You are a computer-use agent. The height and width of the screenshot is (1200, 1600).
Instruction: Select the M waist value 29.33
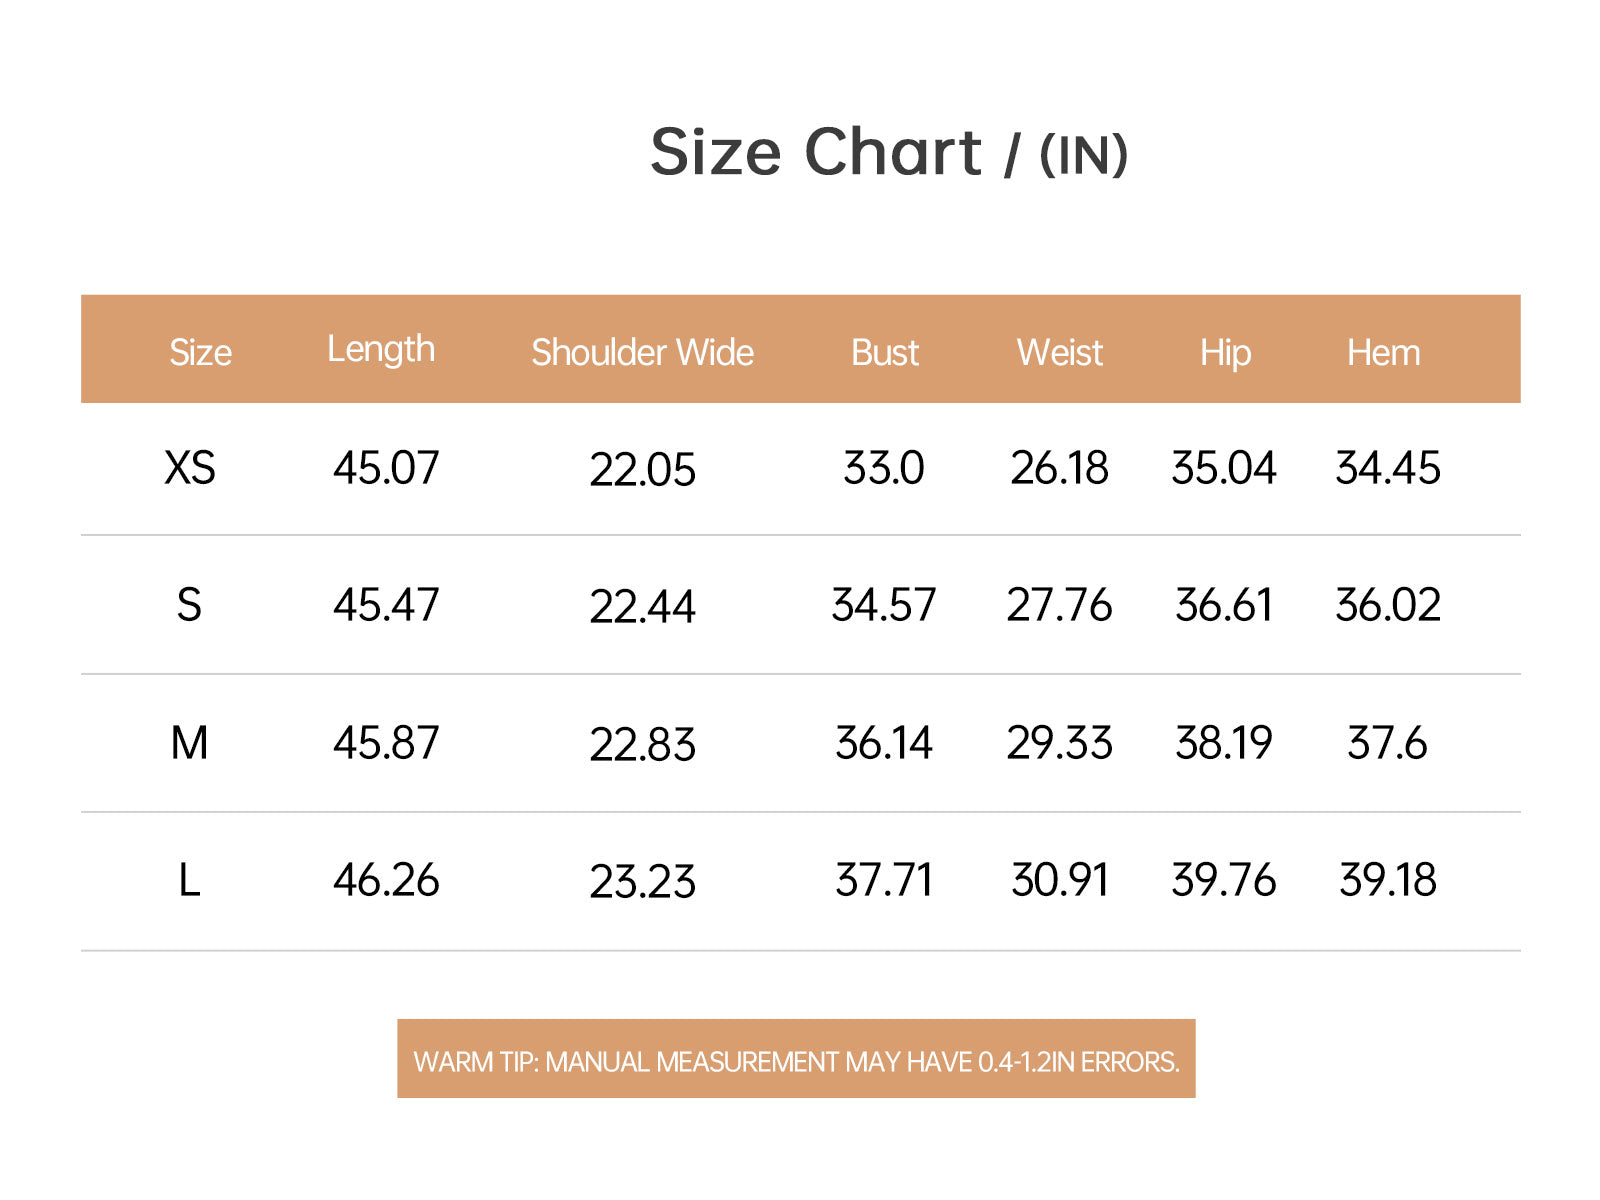click(x=1059, y=743)
